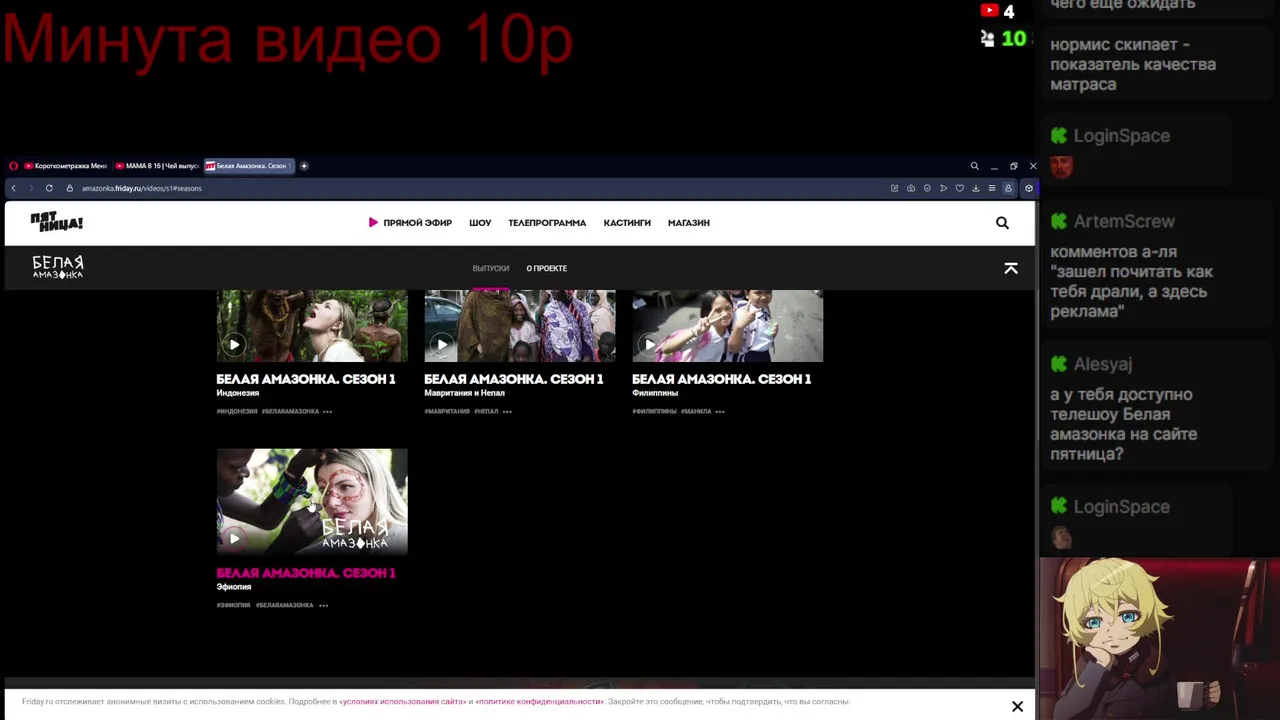This screenshot has width=1280, height=720.
Task: Click the browser Forward arrow
Action: click(31, 188)
